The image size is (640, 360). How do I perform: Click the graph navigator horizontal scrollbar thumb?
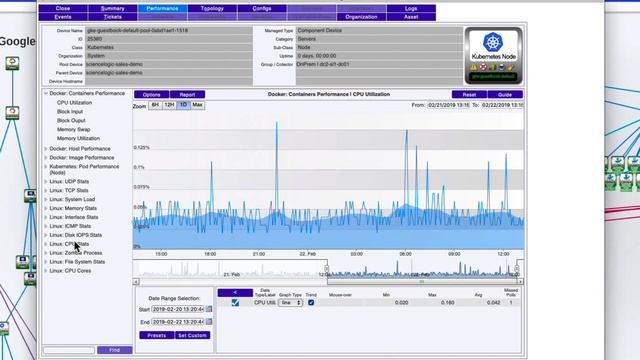tap(422, 282)
